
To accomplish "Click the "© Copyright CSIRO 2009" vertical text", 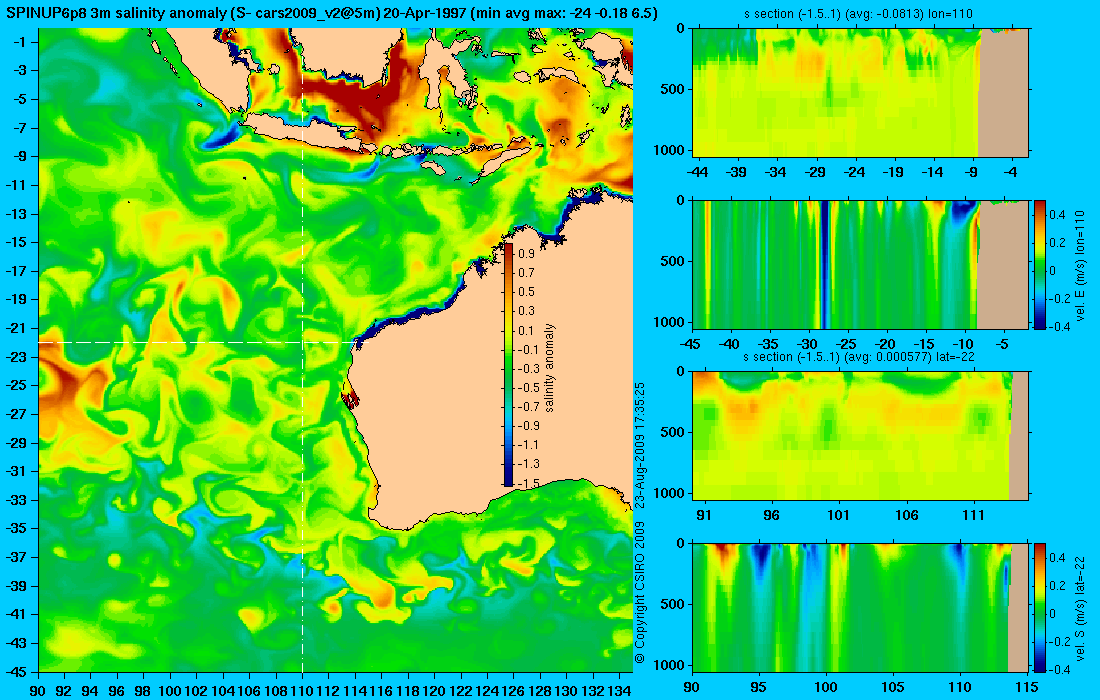I will [639, 593].
